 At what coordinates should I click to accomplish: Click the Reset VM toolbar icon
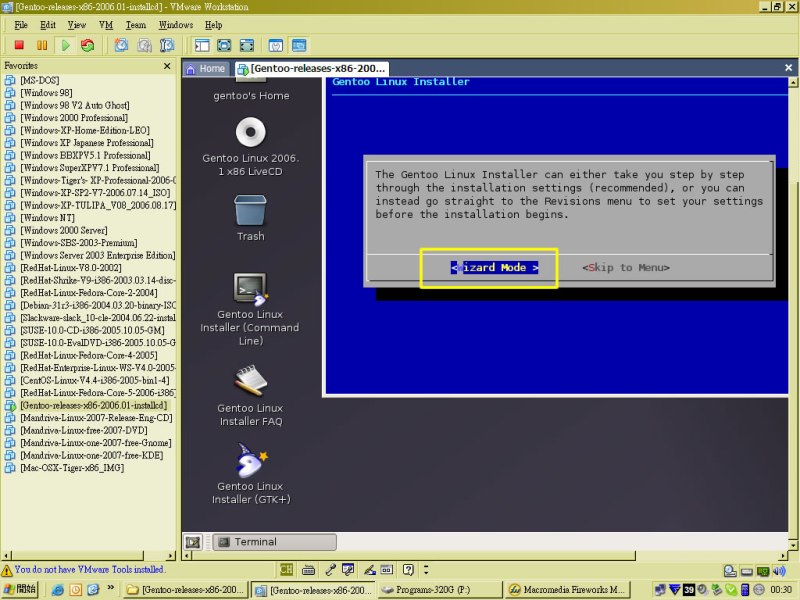[x=88, y=45]
